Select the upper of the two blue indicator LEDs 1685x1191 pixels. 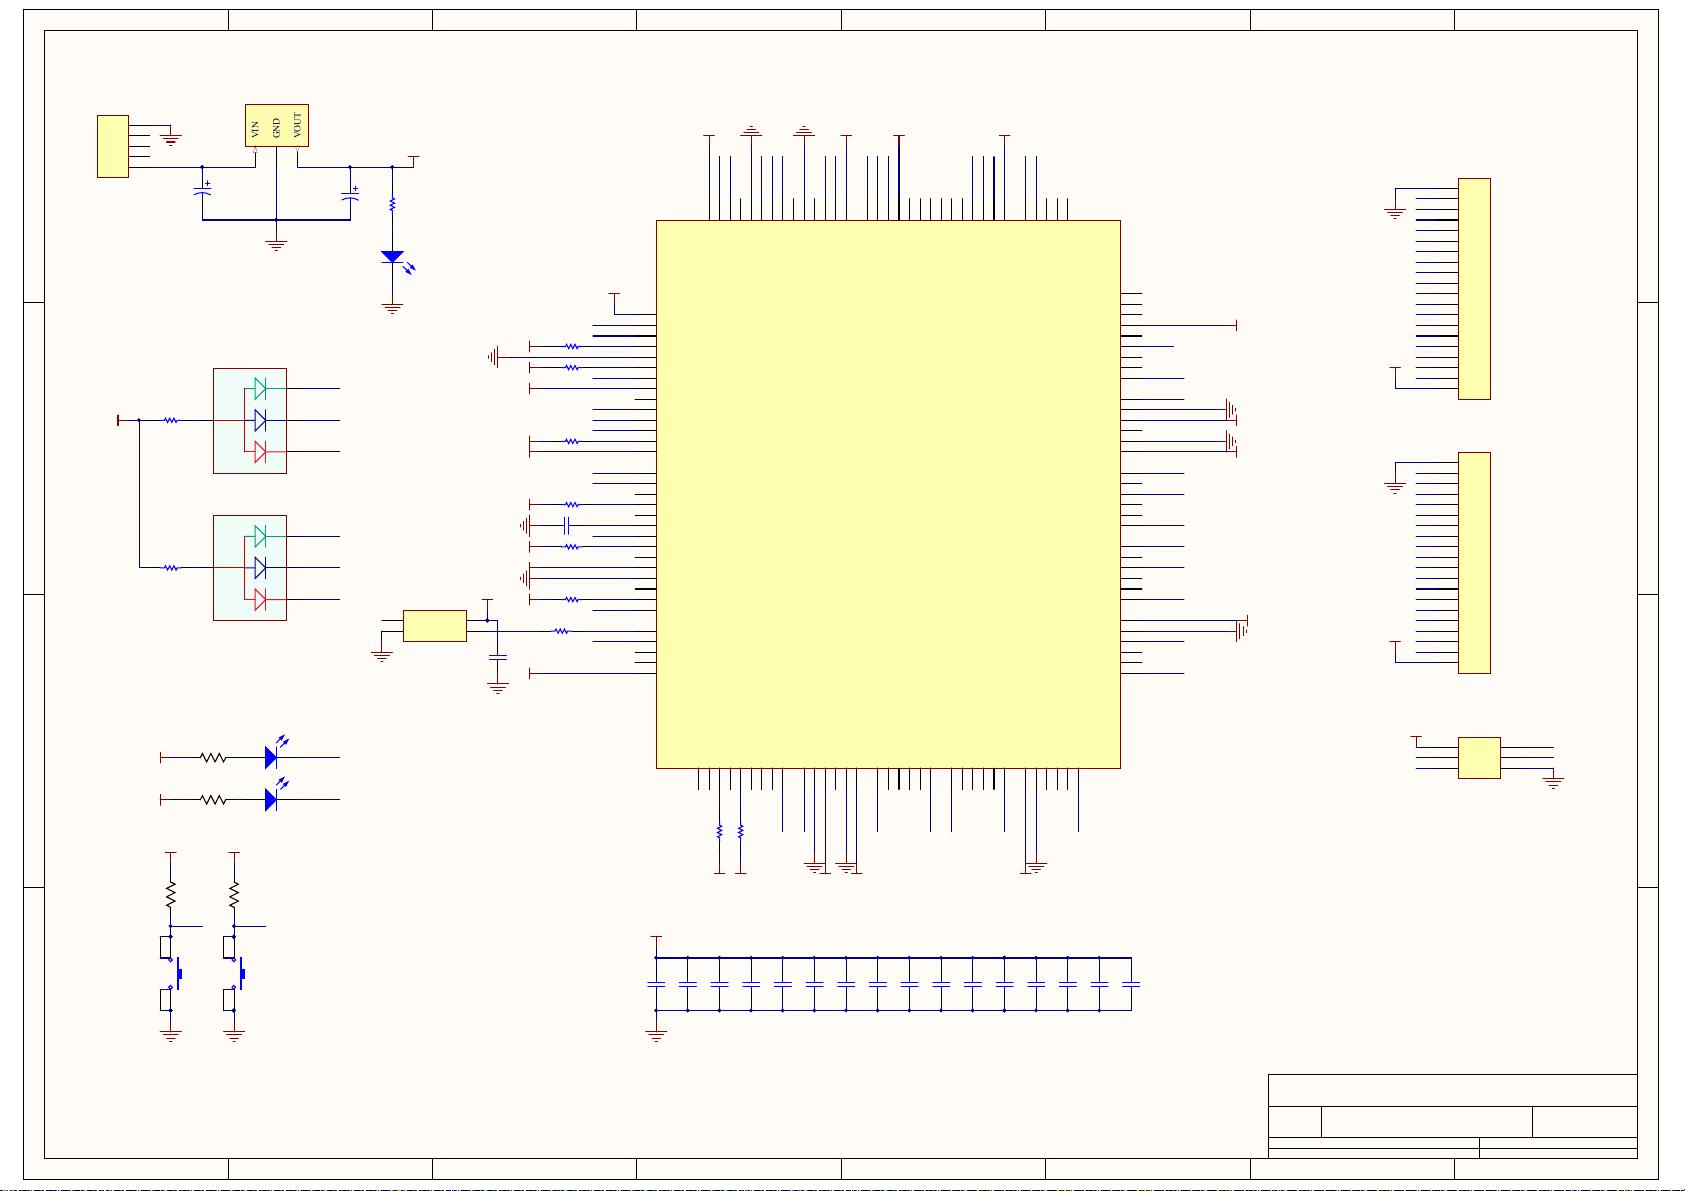click(x=271, y=757)
